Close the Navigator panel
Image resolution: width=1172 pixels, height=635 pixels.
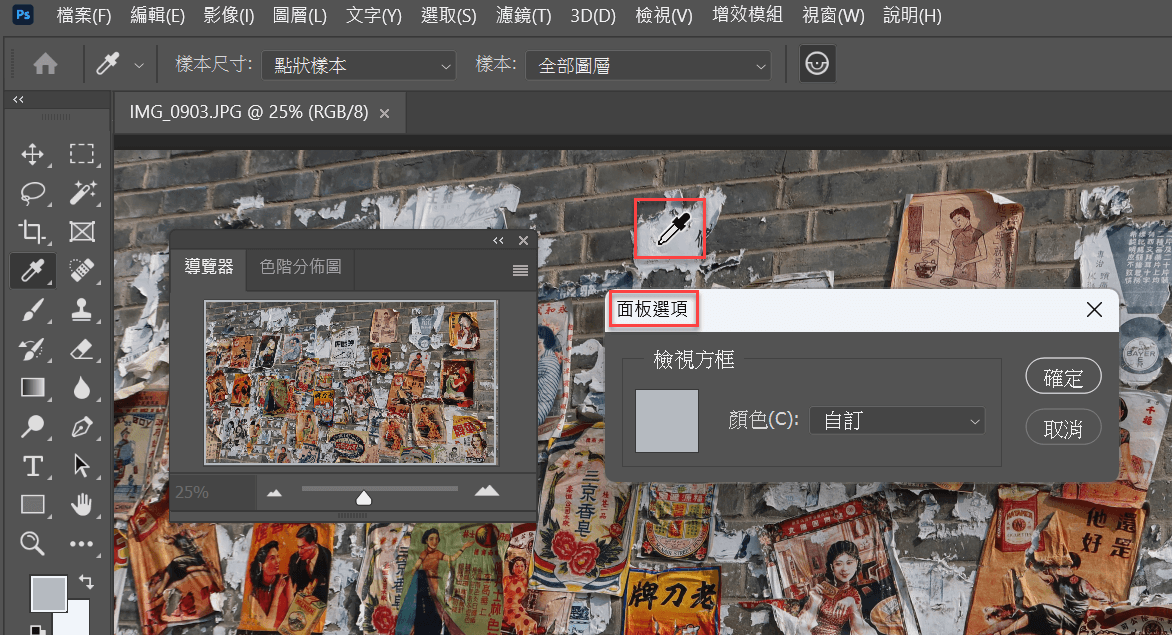pyautogui.click(x=523, y=241)
